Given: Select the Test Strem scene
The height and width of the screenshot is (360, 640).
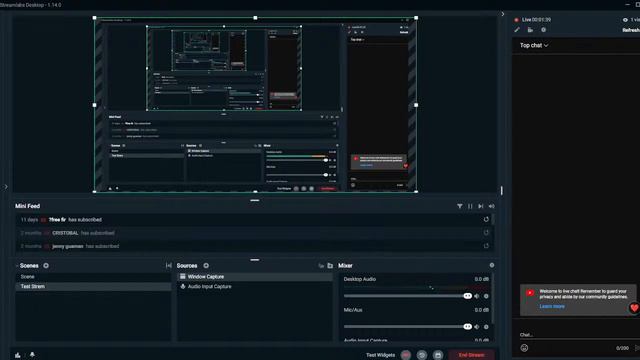Looking at the screenshot, I should click(93, 287).
